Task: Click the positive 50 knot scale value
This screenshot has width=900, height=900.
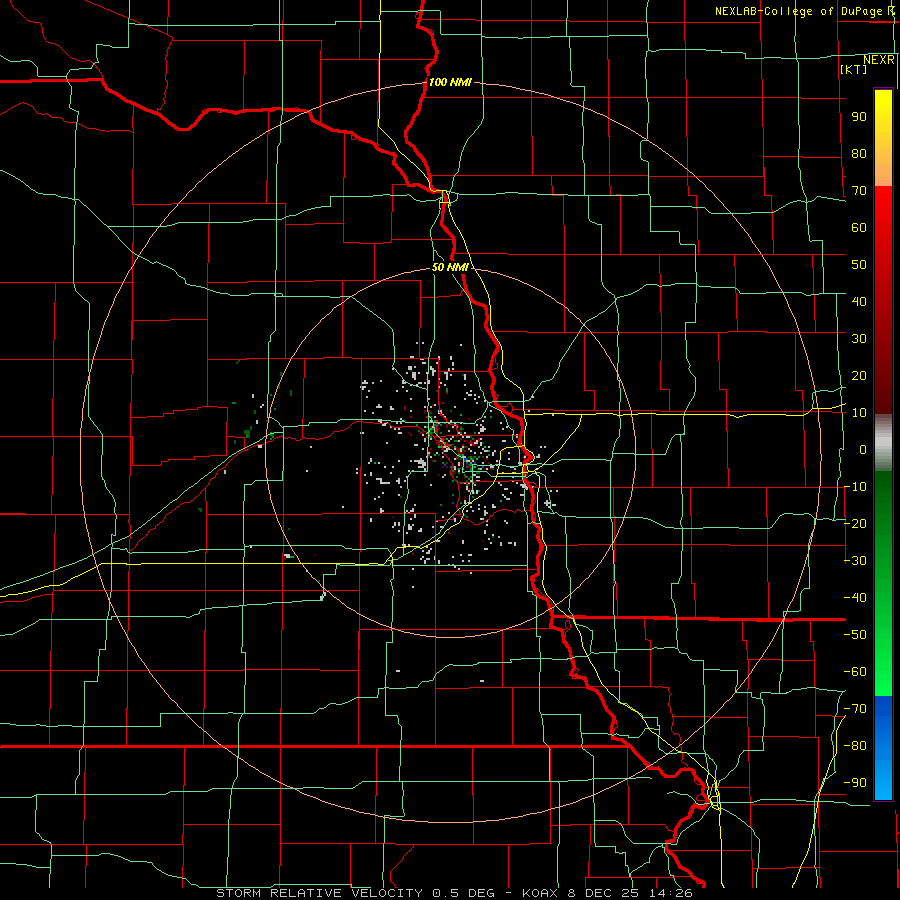Action: point(859,265)
